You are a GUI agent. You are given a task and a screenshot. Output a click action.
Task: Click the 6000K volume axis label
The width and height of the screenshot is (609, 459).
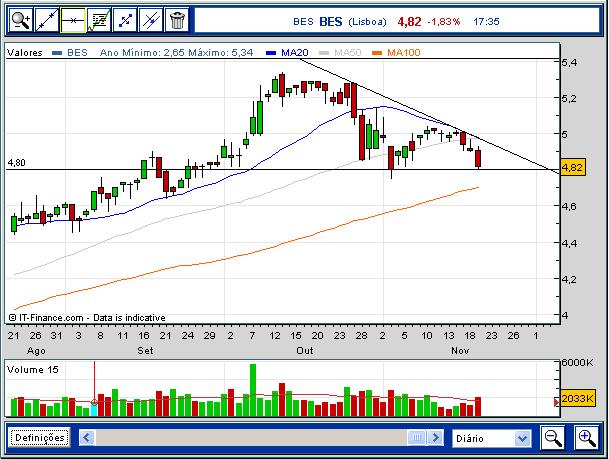click(577, 363)
